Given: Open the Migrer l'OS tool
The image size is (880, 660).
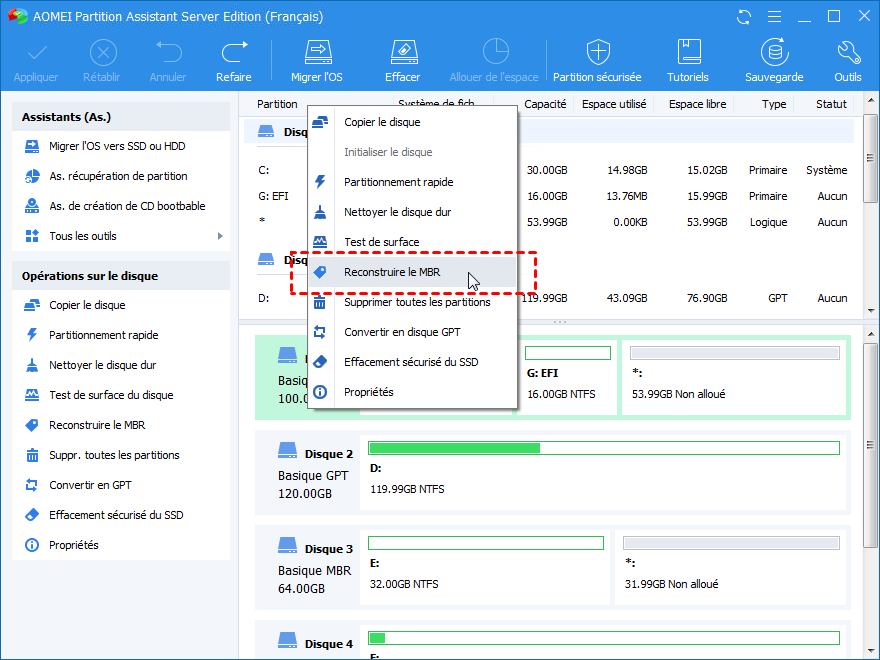Looking at the screenshot, I should 317,61.
